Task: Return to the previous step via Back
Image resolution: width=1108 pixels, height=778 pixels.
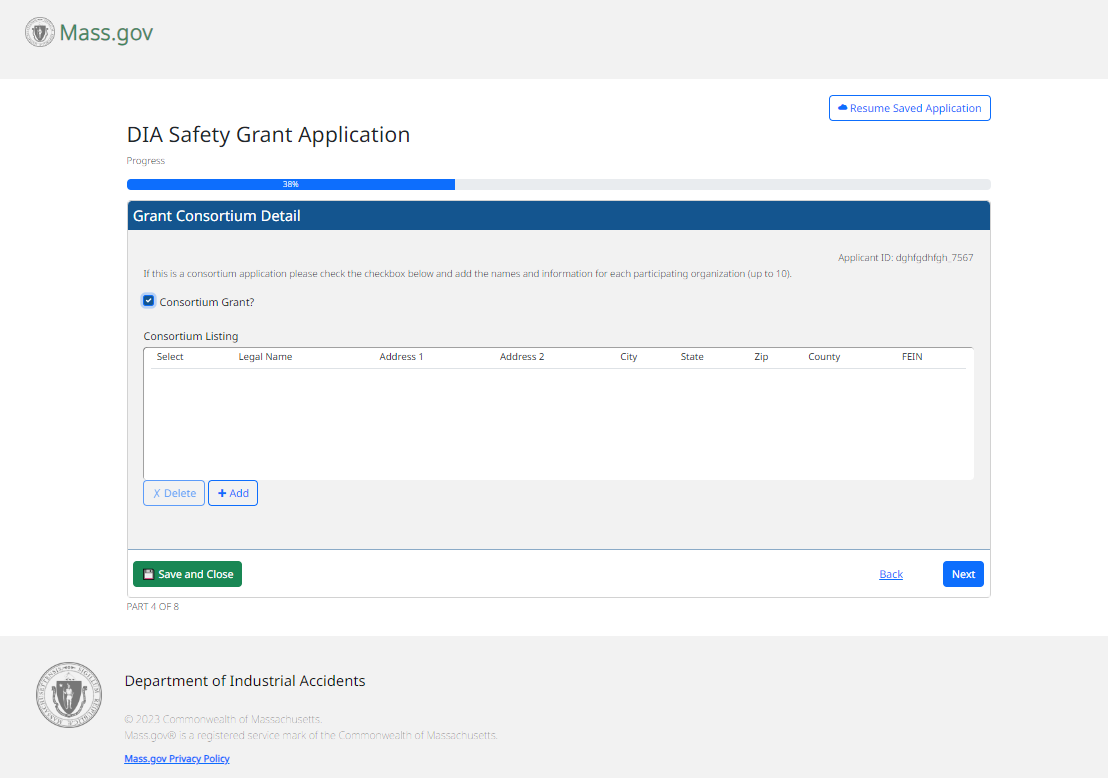Action: (x=890, y=574)
